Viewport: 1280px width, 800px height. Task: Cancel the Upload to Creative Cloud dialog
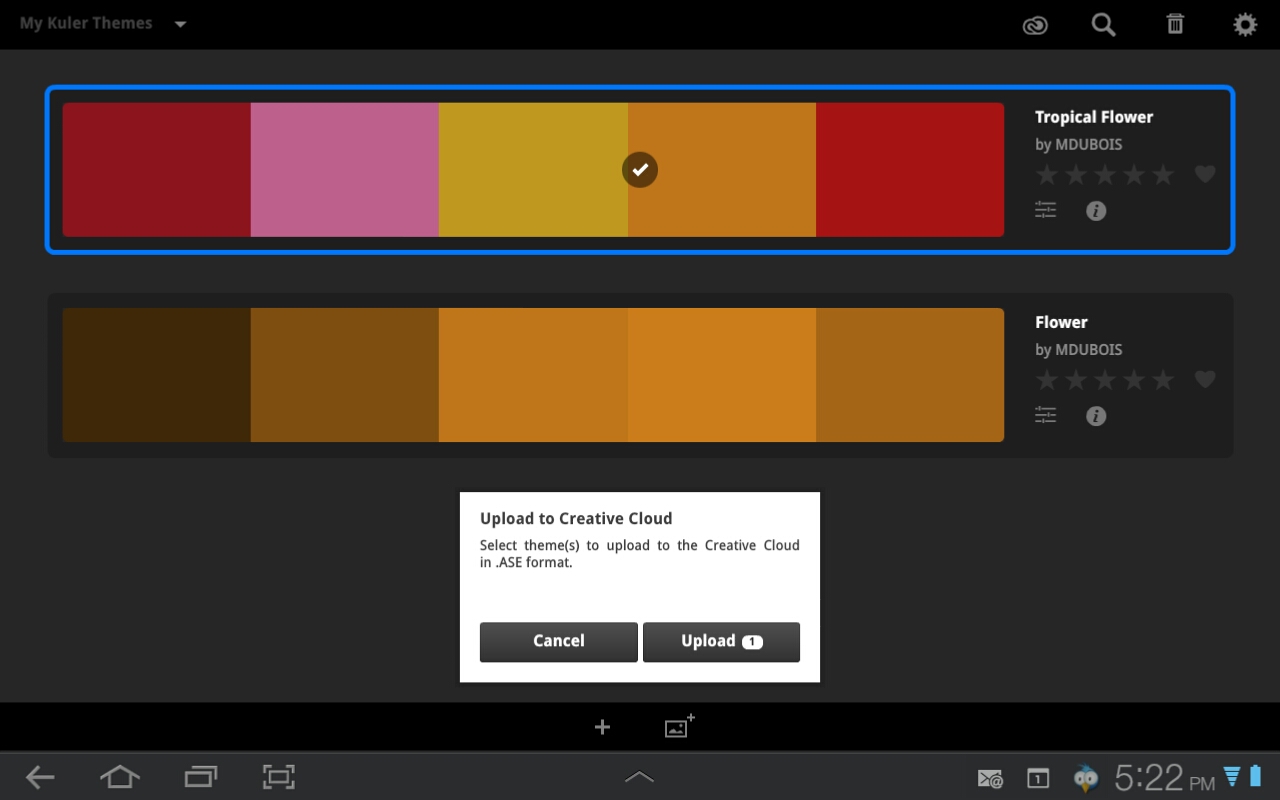558,642
